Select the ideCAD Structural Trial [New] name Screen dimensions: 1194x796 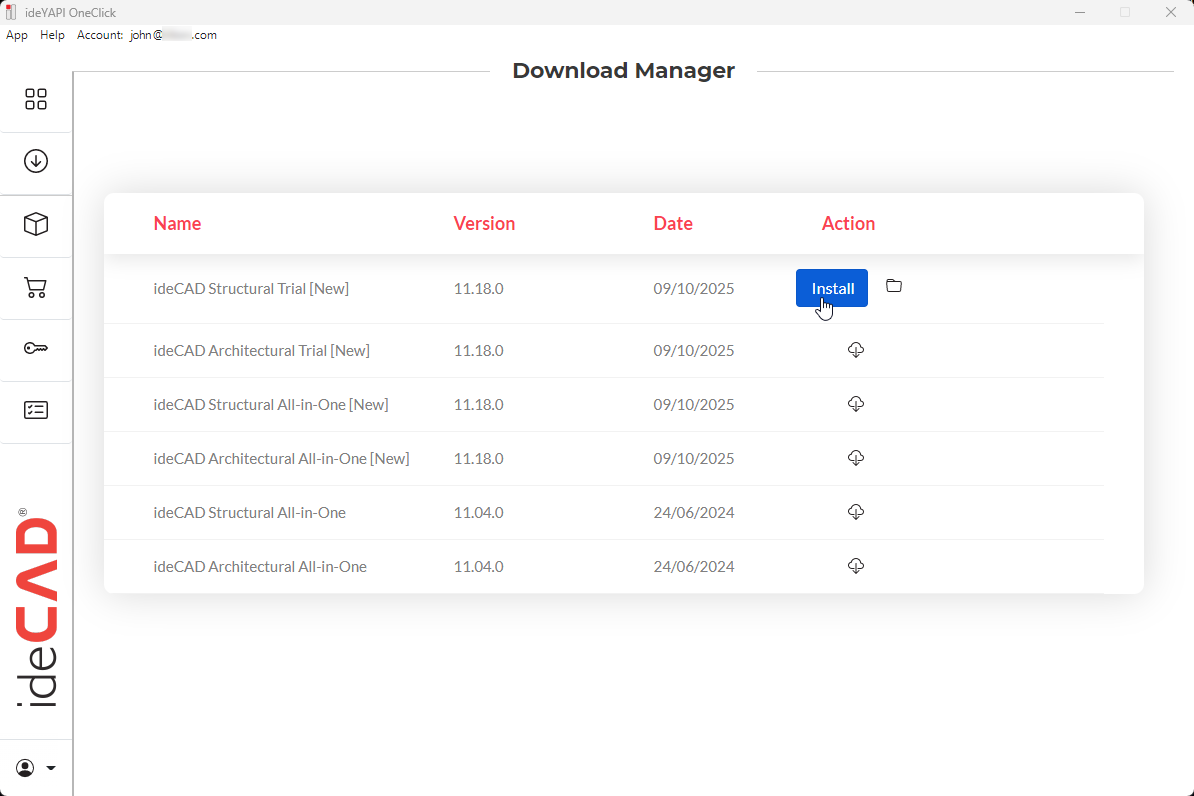point(251,289)
